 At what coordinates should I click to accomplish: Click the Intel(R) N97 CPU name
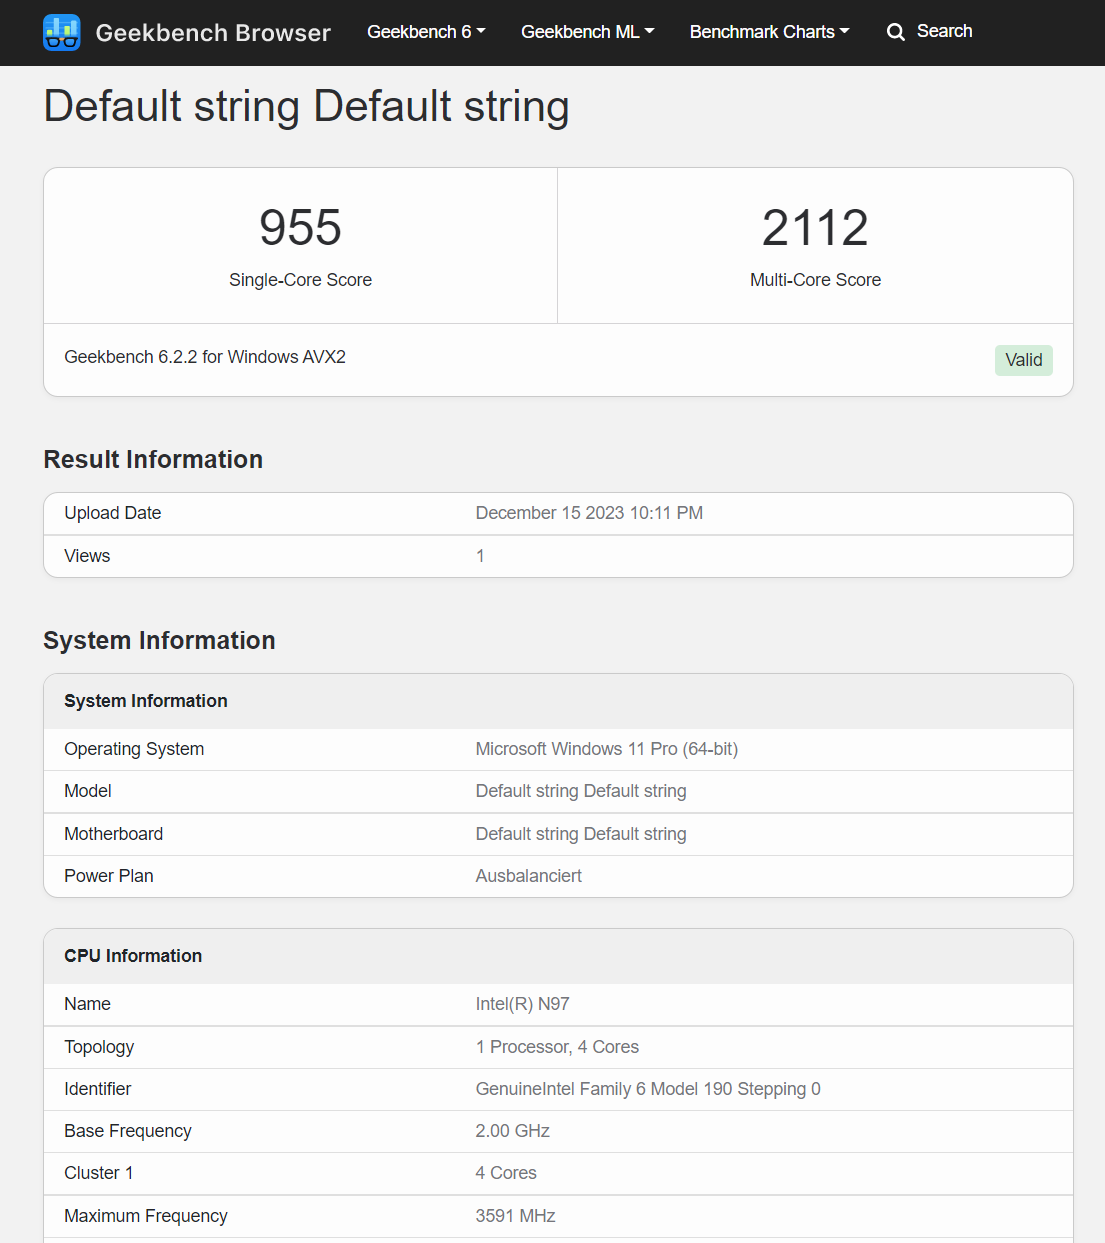[x=522, y=1004]
